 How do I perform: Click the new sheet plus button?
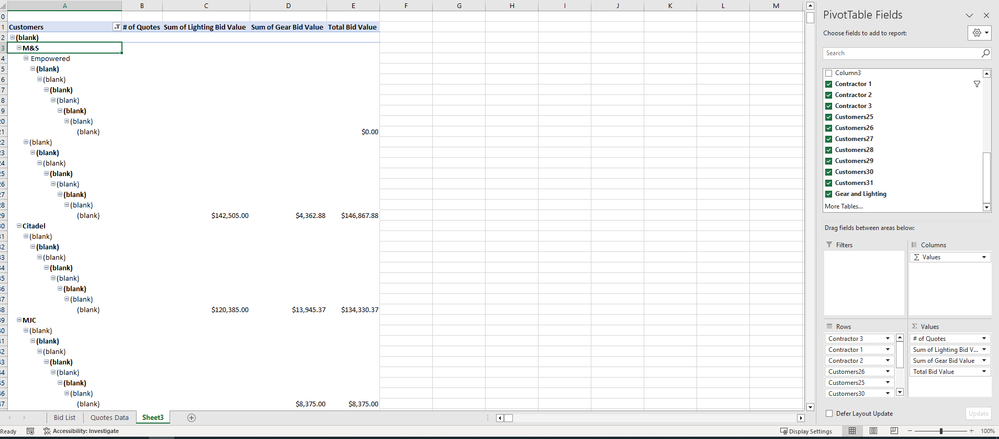click(x=191, y=417)
